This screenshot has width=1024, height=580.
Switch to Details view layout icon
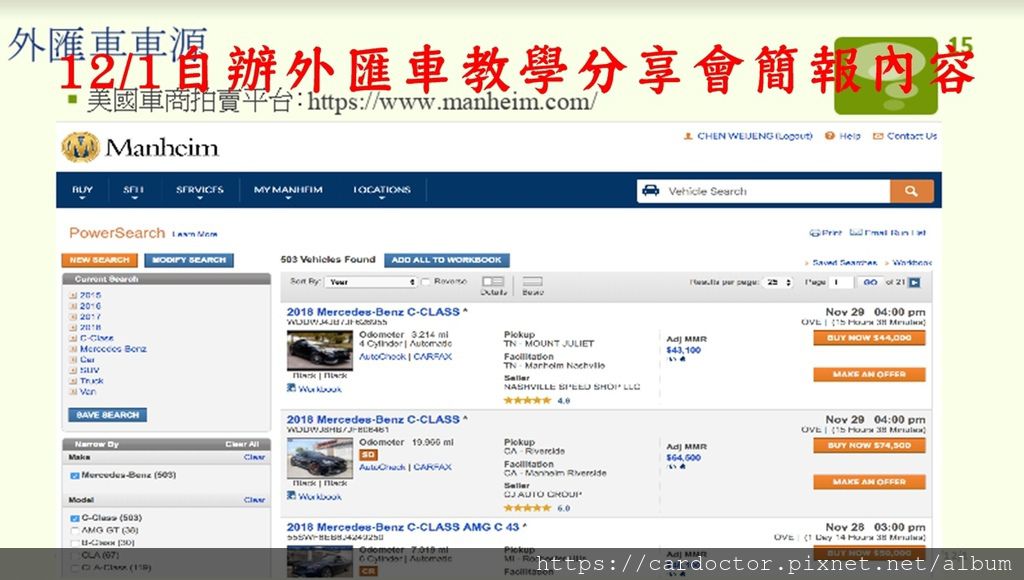(x=493, y=282)
